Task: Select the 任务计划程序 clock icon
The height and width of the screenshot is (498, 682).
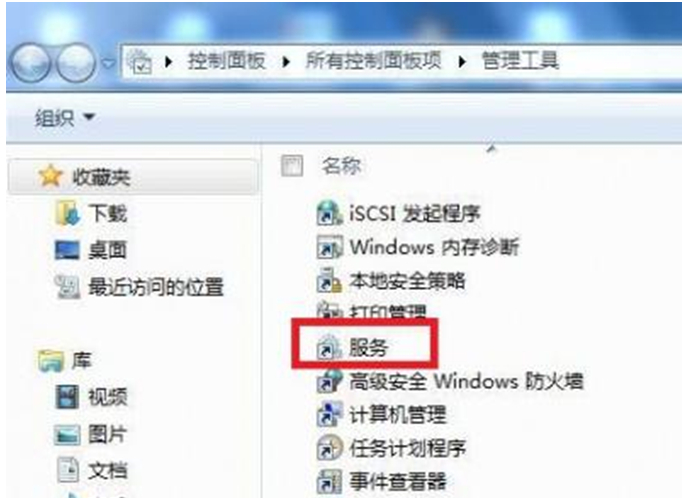Action: 329,448
